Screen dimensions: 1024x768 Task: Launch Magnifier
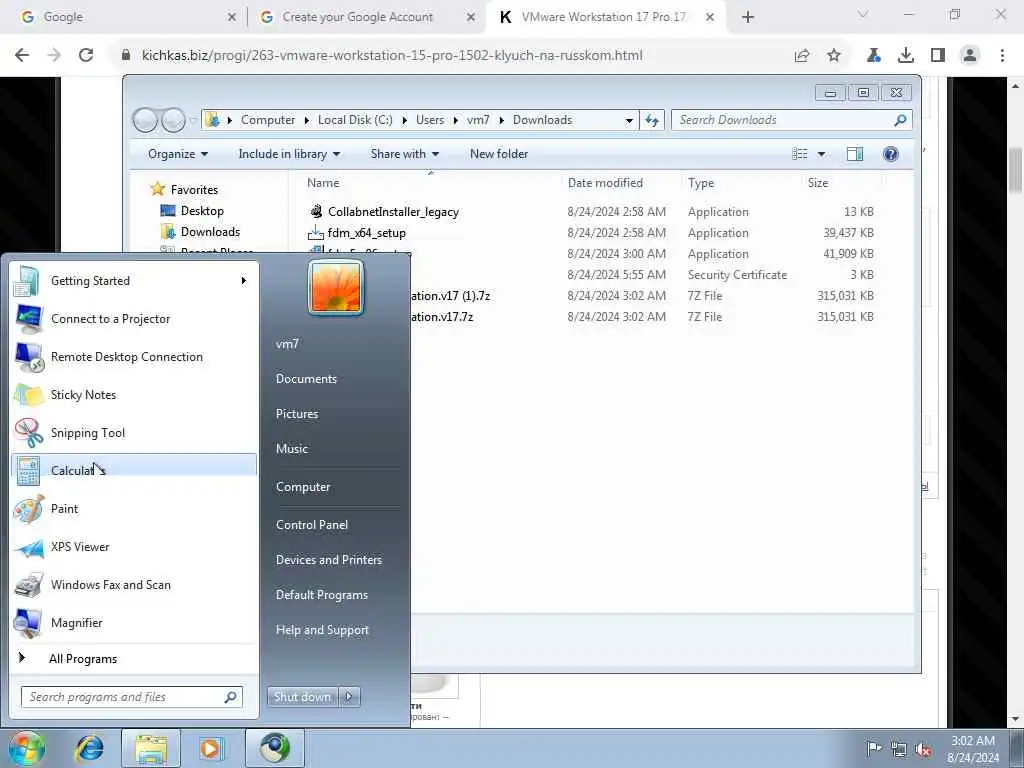[134, 622]
